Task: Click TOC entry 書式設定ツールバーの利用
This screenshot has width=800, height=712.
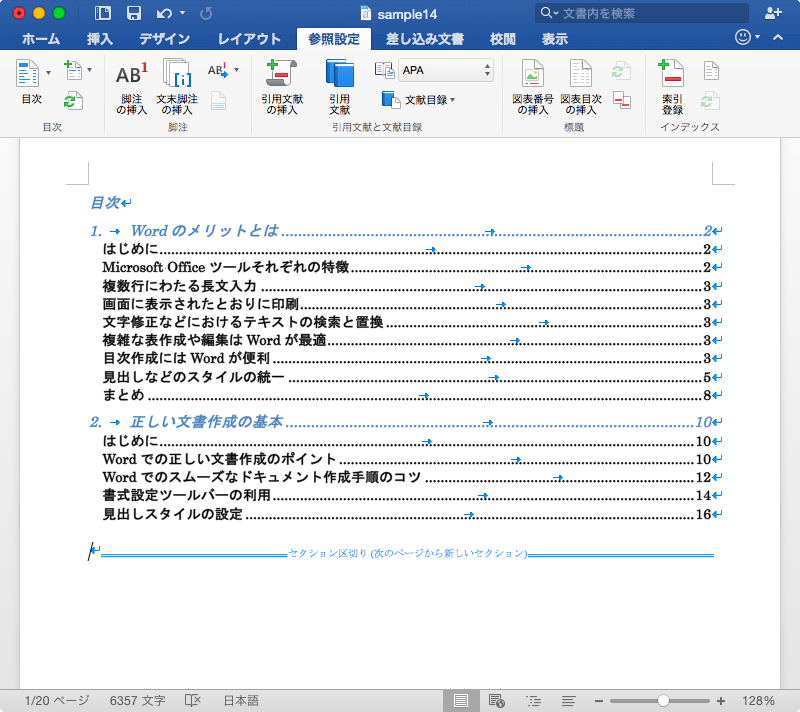Action: [x=412, y=495]
